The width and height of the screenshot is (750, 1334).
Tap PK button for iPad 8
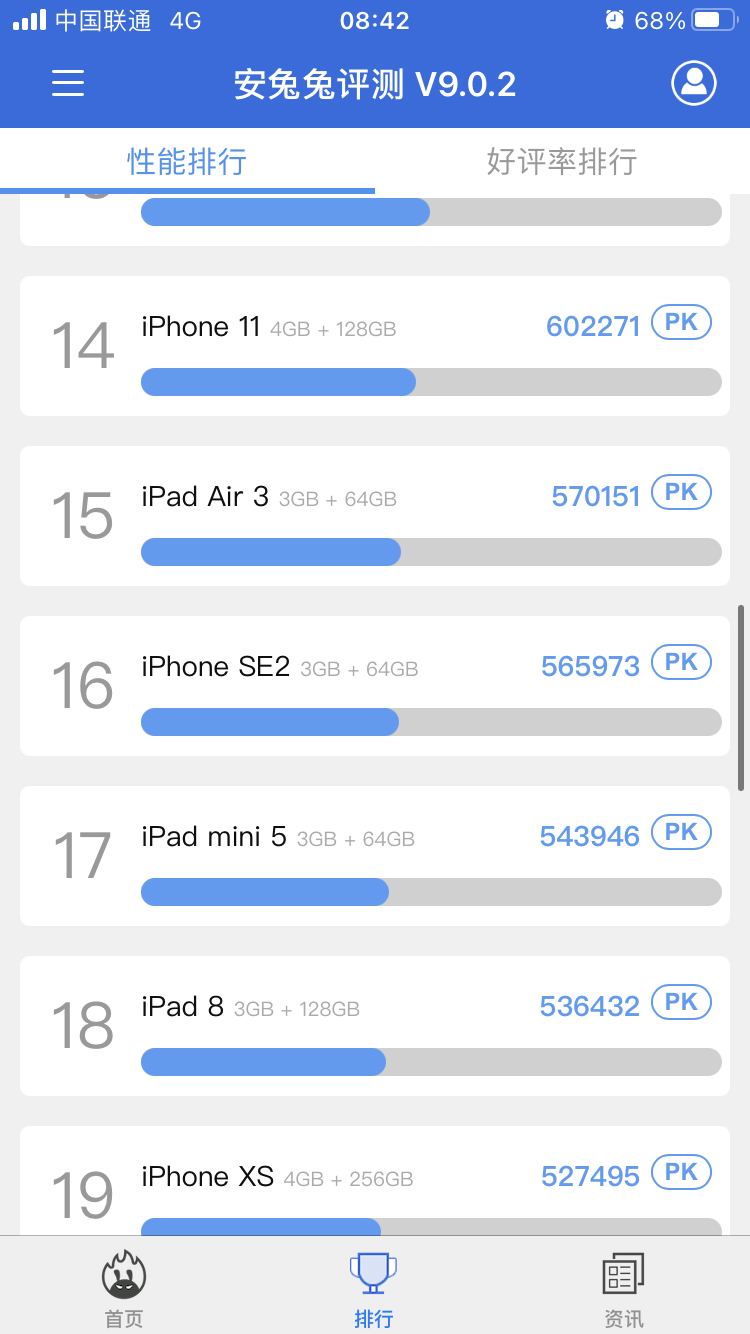(681, 1002)
